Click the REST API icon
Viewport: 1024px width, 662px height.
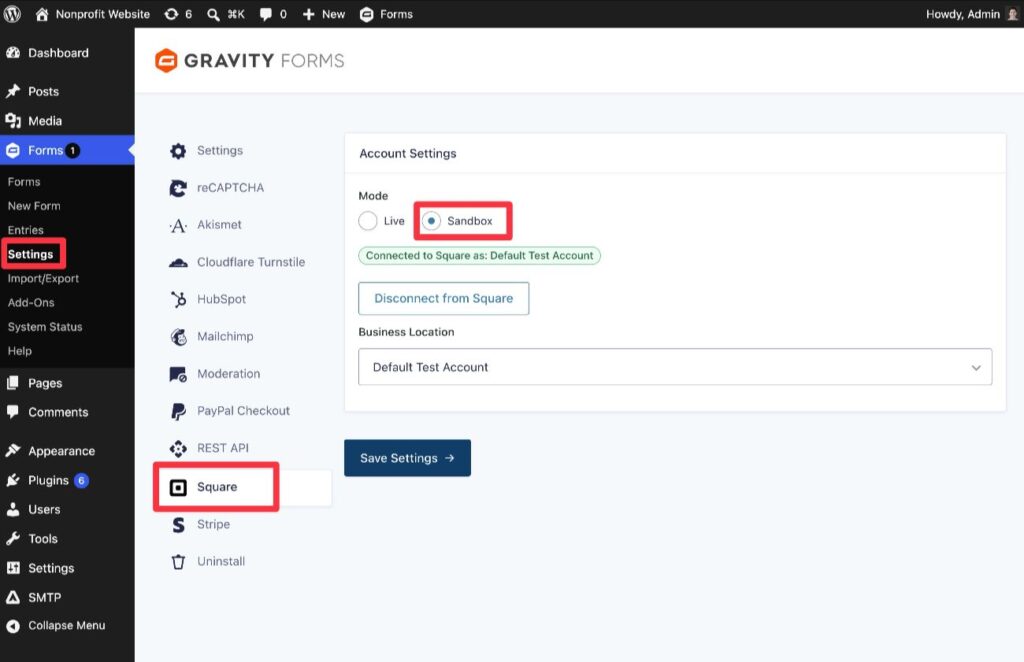[178, 448]
